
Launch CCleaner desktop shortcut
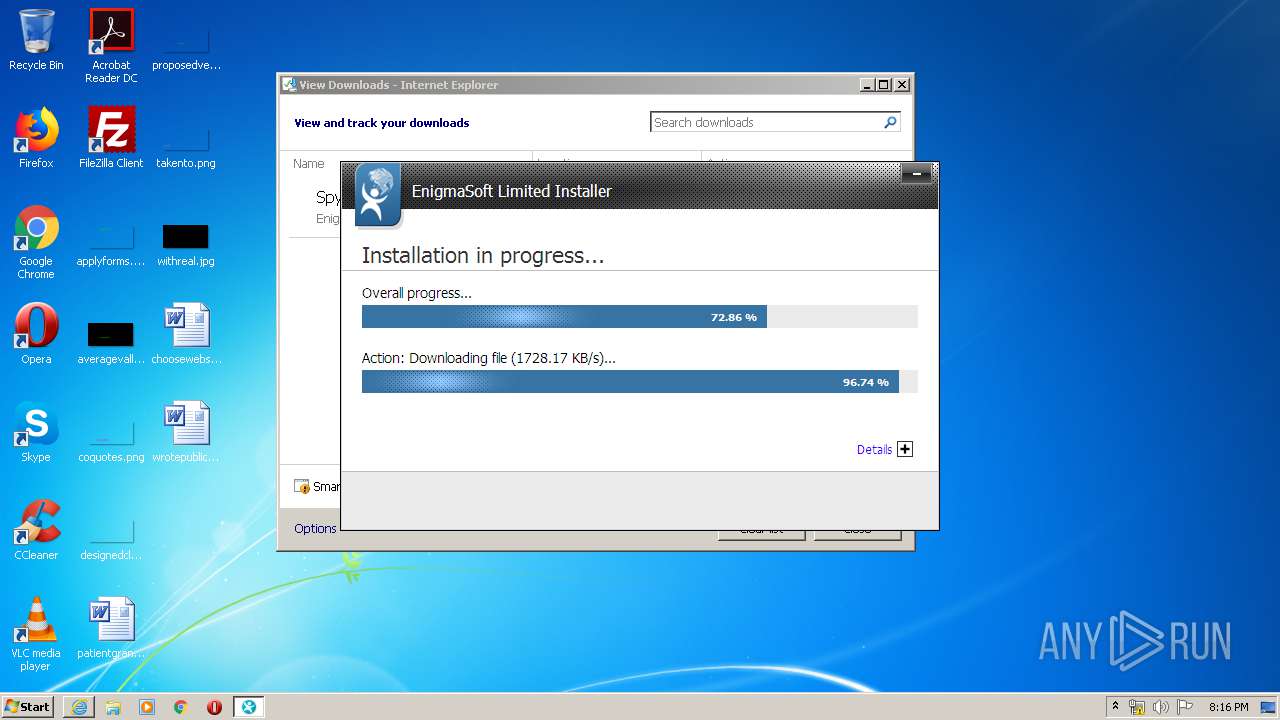36,530
